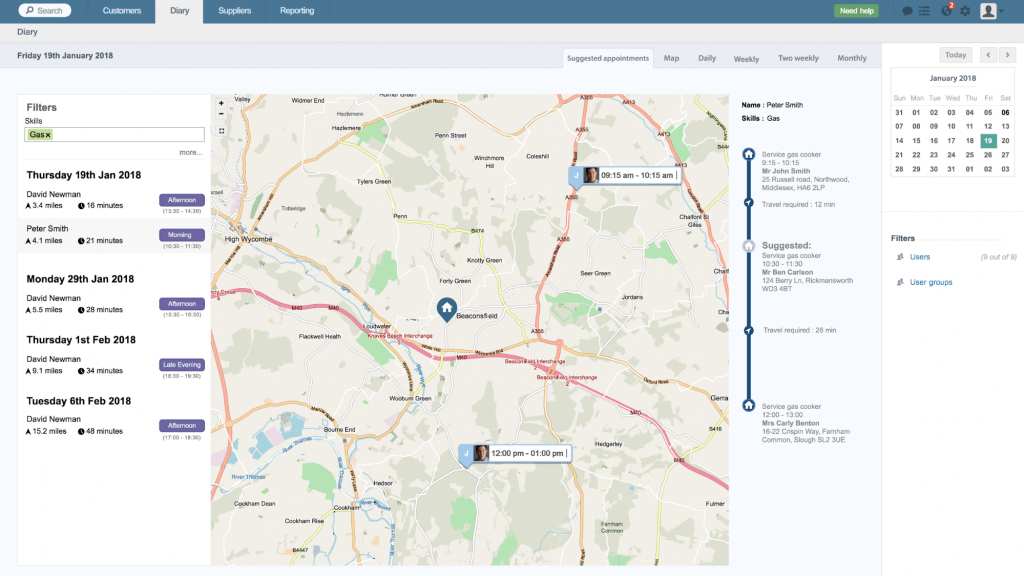Go to next month in calendar
Image resolution: width=1024 pixels, height=576 pixels.
click(x=1007, y=55)
